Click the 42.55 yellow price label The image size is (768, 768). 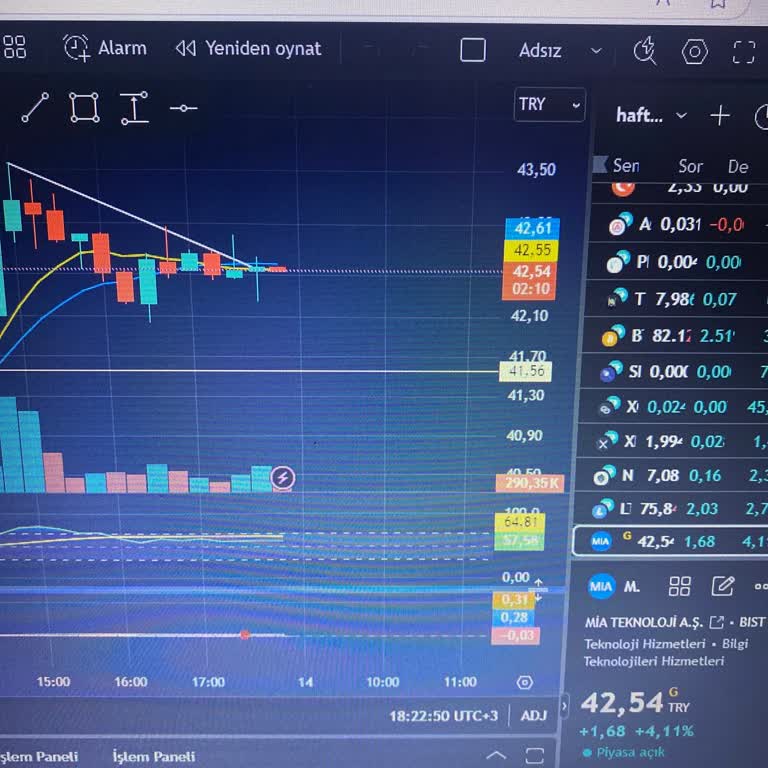tap(531, 250)
